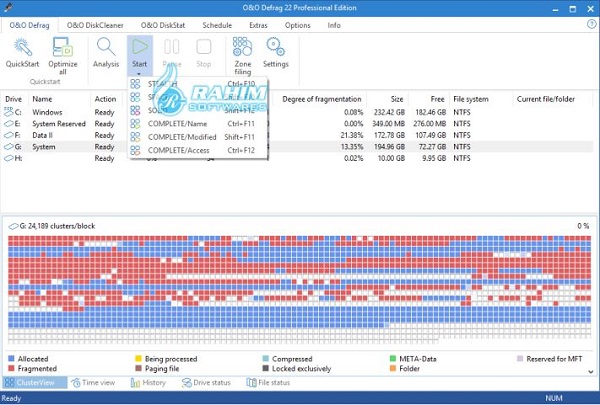Click the Compressed legend swatch
The width and height of the screenshot is (600, 405).
266,359
